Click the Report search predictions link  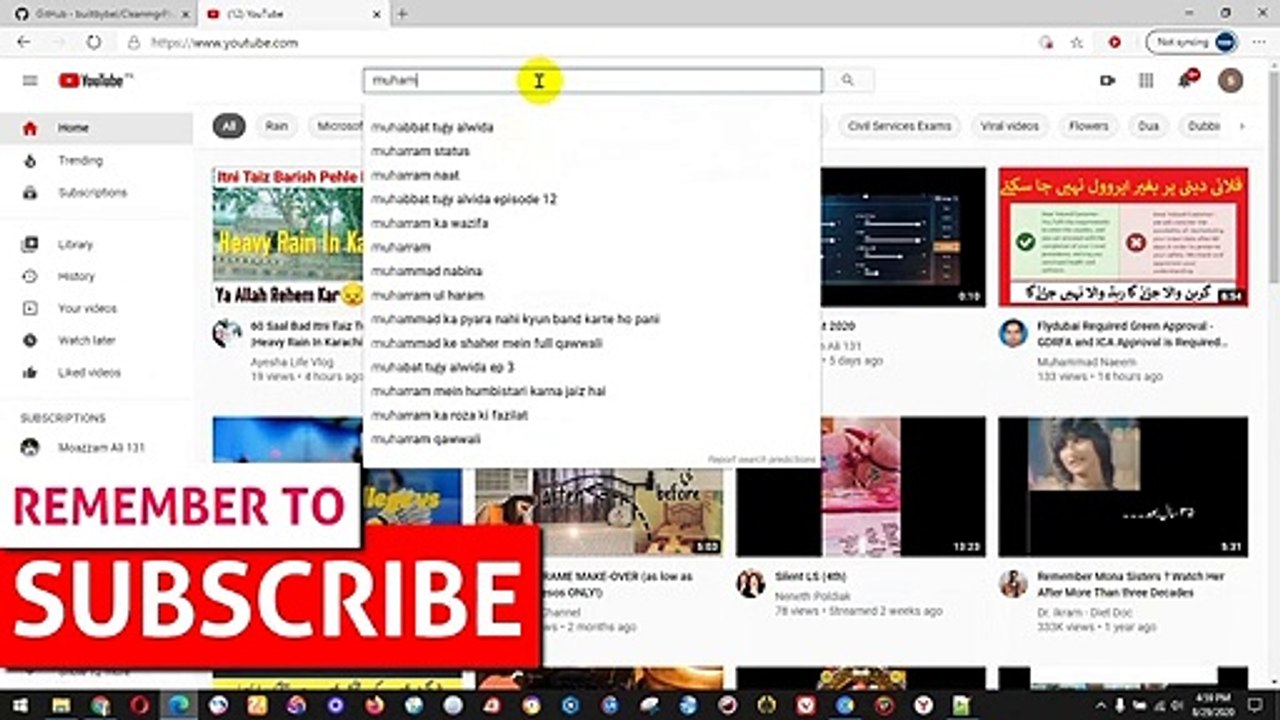pos(762,459)
